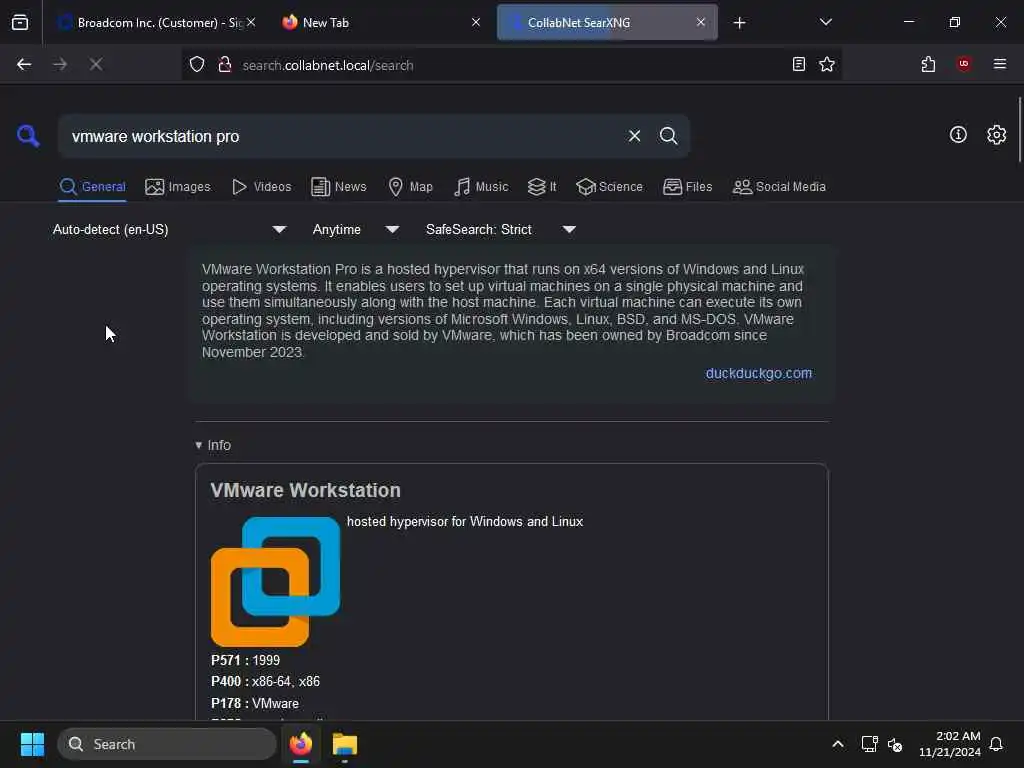Close the CollabNet SearXNG tab
The height and width of the screenshot is (768, 1024).
pos(701,22)
